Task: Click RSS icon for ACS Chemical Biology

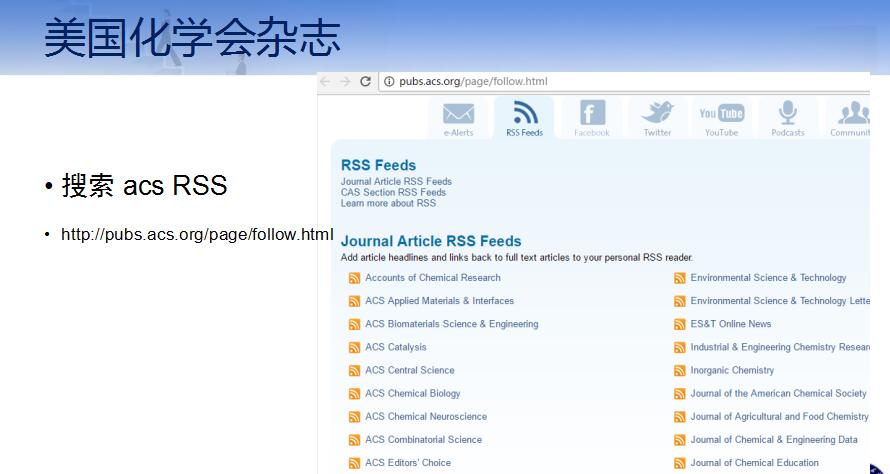Action: [x=354, y=394]
